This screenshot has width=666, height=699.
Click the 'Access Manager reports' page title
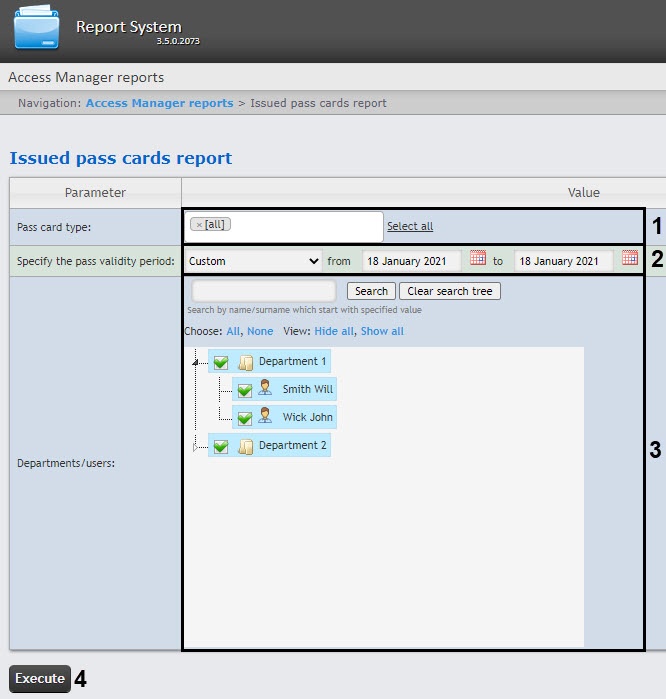[86, 78]
